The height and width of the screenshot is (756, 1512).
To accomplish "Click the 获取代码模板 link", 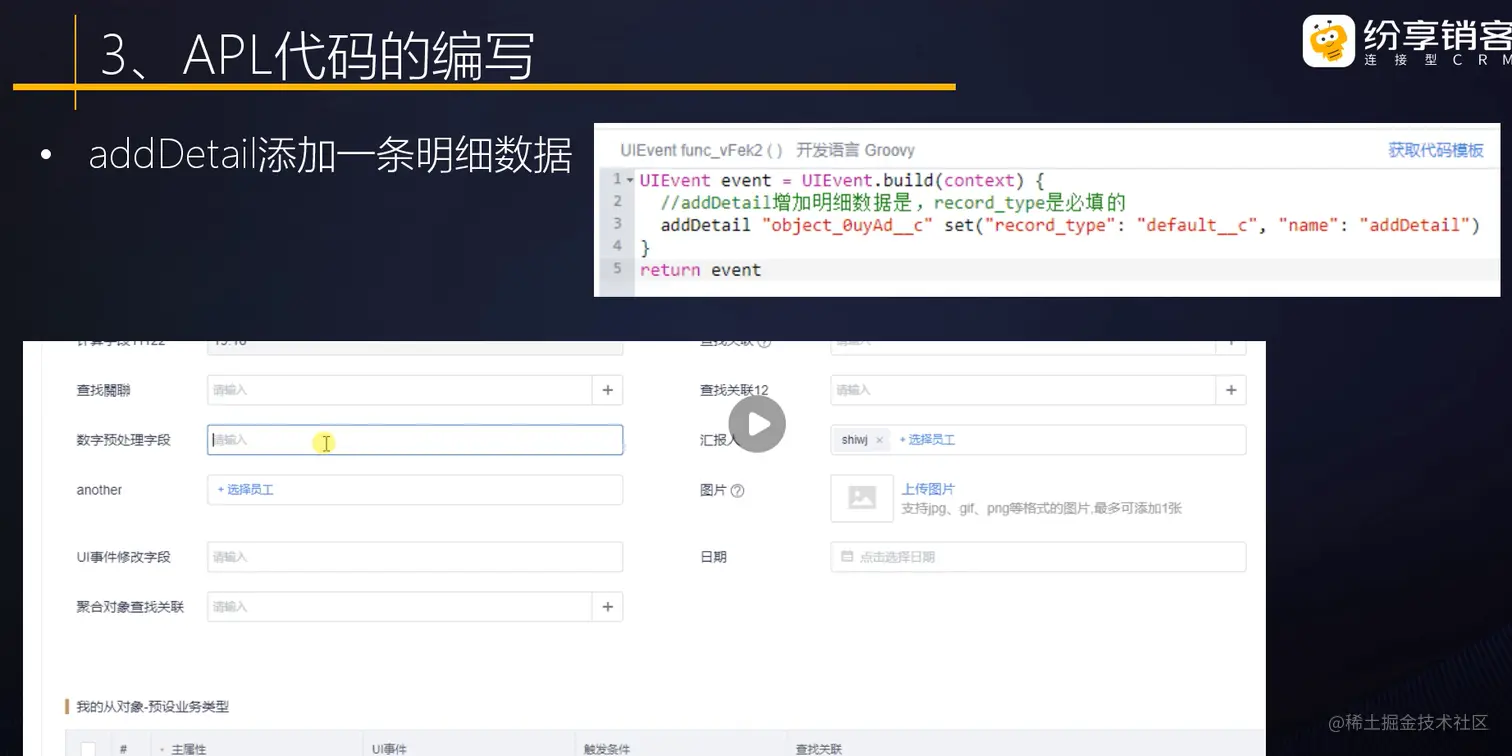I will click(x=1436, y=150).
